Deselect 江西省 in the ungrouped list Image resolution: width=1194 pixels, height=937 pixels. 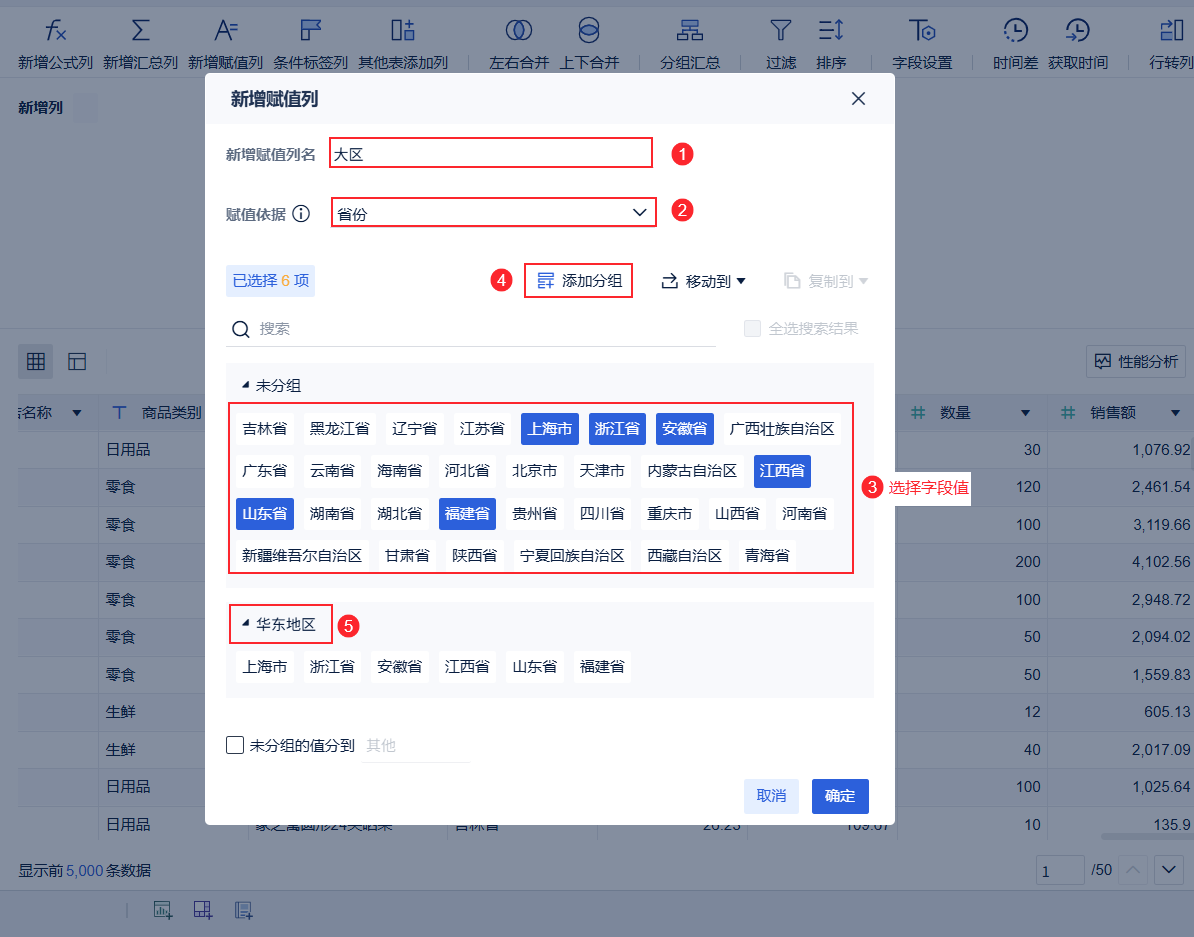782,471
